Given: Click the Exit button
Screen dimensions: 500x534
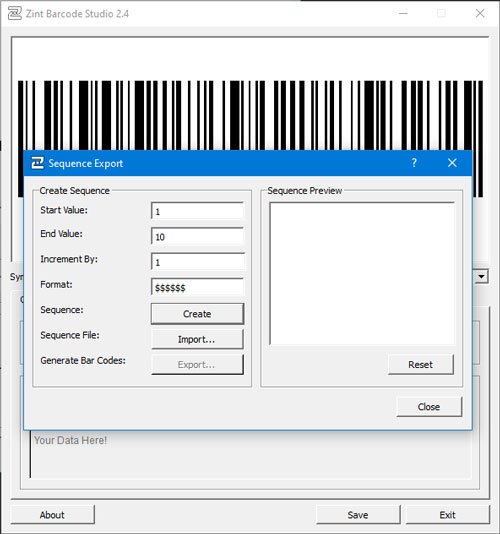Looking at the screenshot, I should 447,515.
